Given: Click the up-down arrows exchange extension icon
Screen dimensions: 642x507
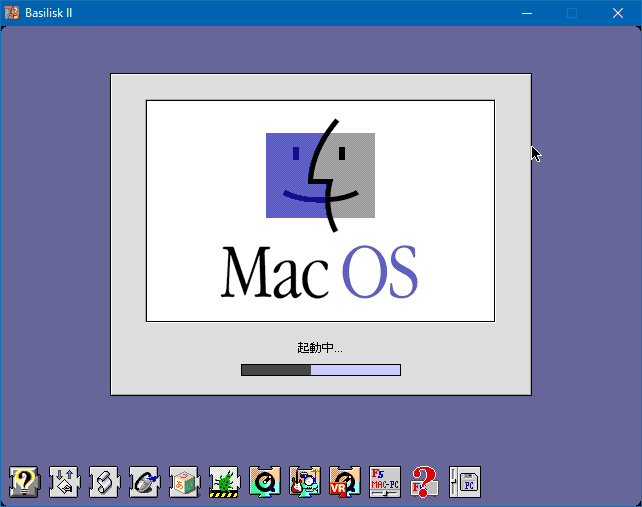Looking at the screenshot, I should tap(64, 482).
